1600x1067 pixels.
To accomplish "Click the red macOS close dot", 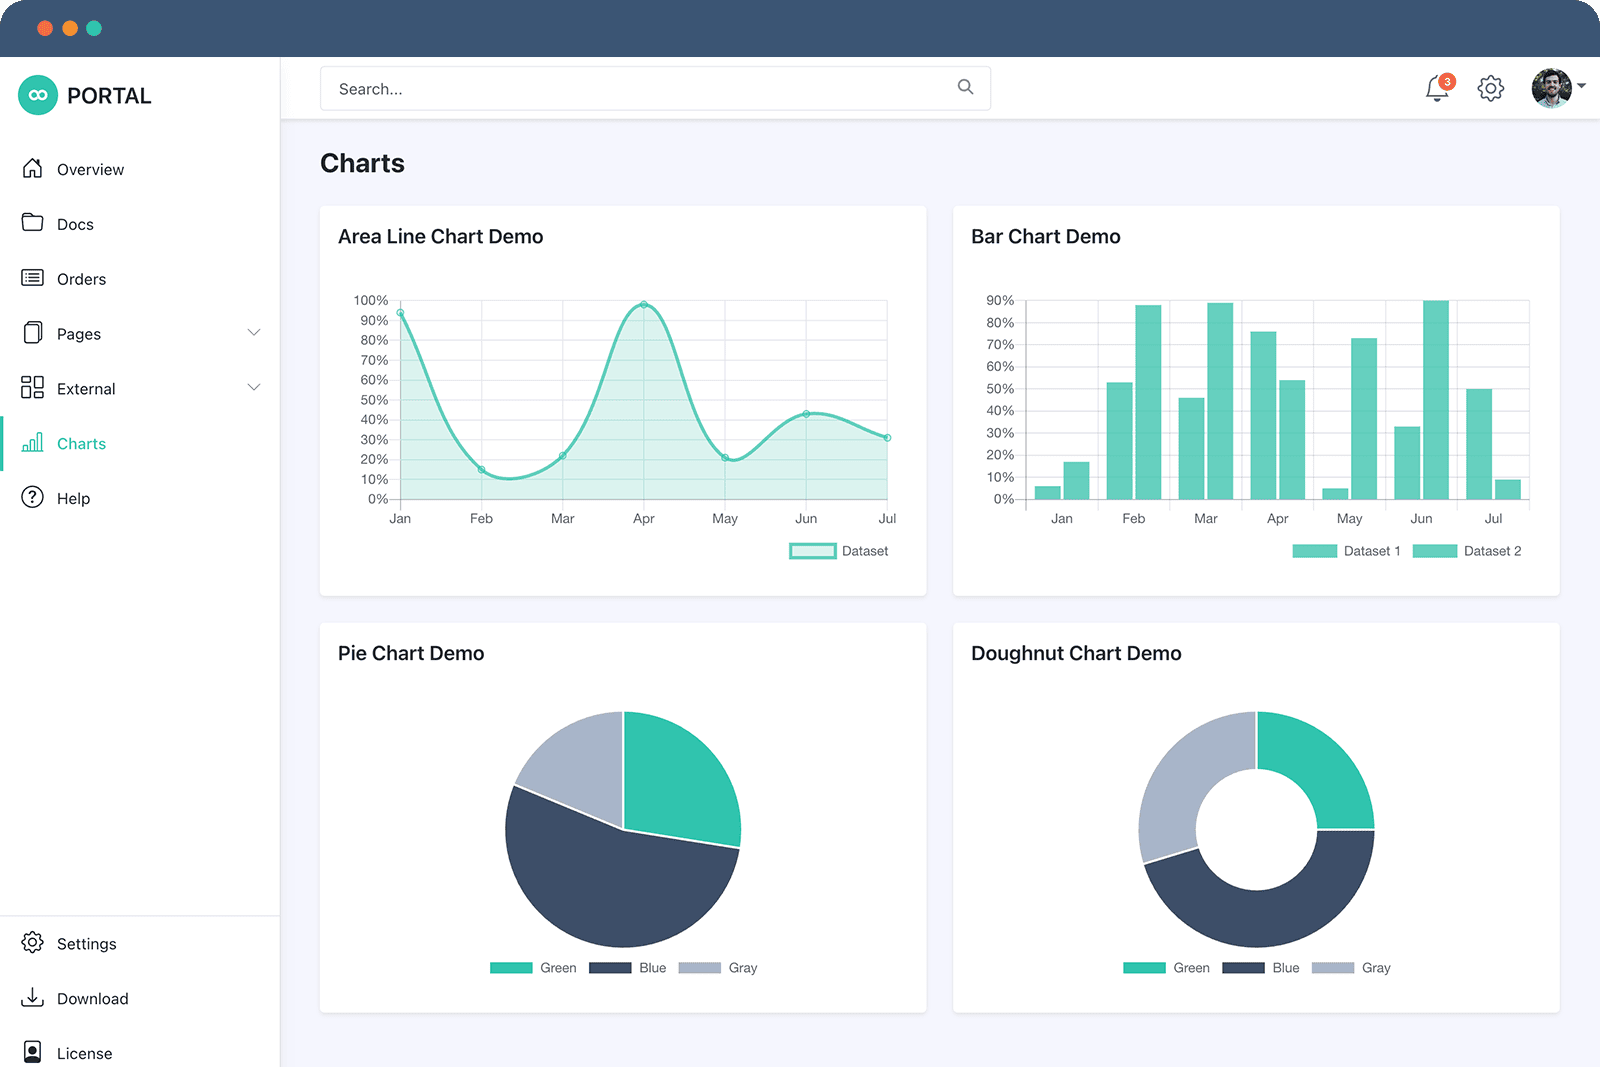I will 45,28.
